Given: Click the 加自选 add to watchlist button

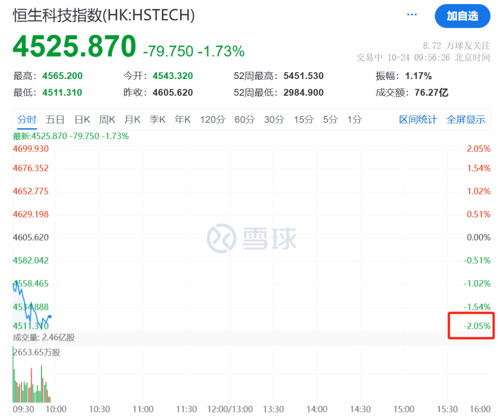Looking at the screenshot, I should click(462, 16).
